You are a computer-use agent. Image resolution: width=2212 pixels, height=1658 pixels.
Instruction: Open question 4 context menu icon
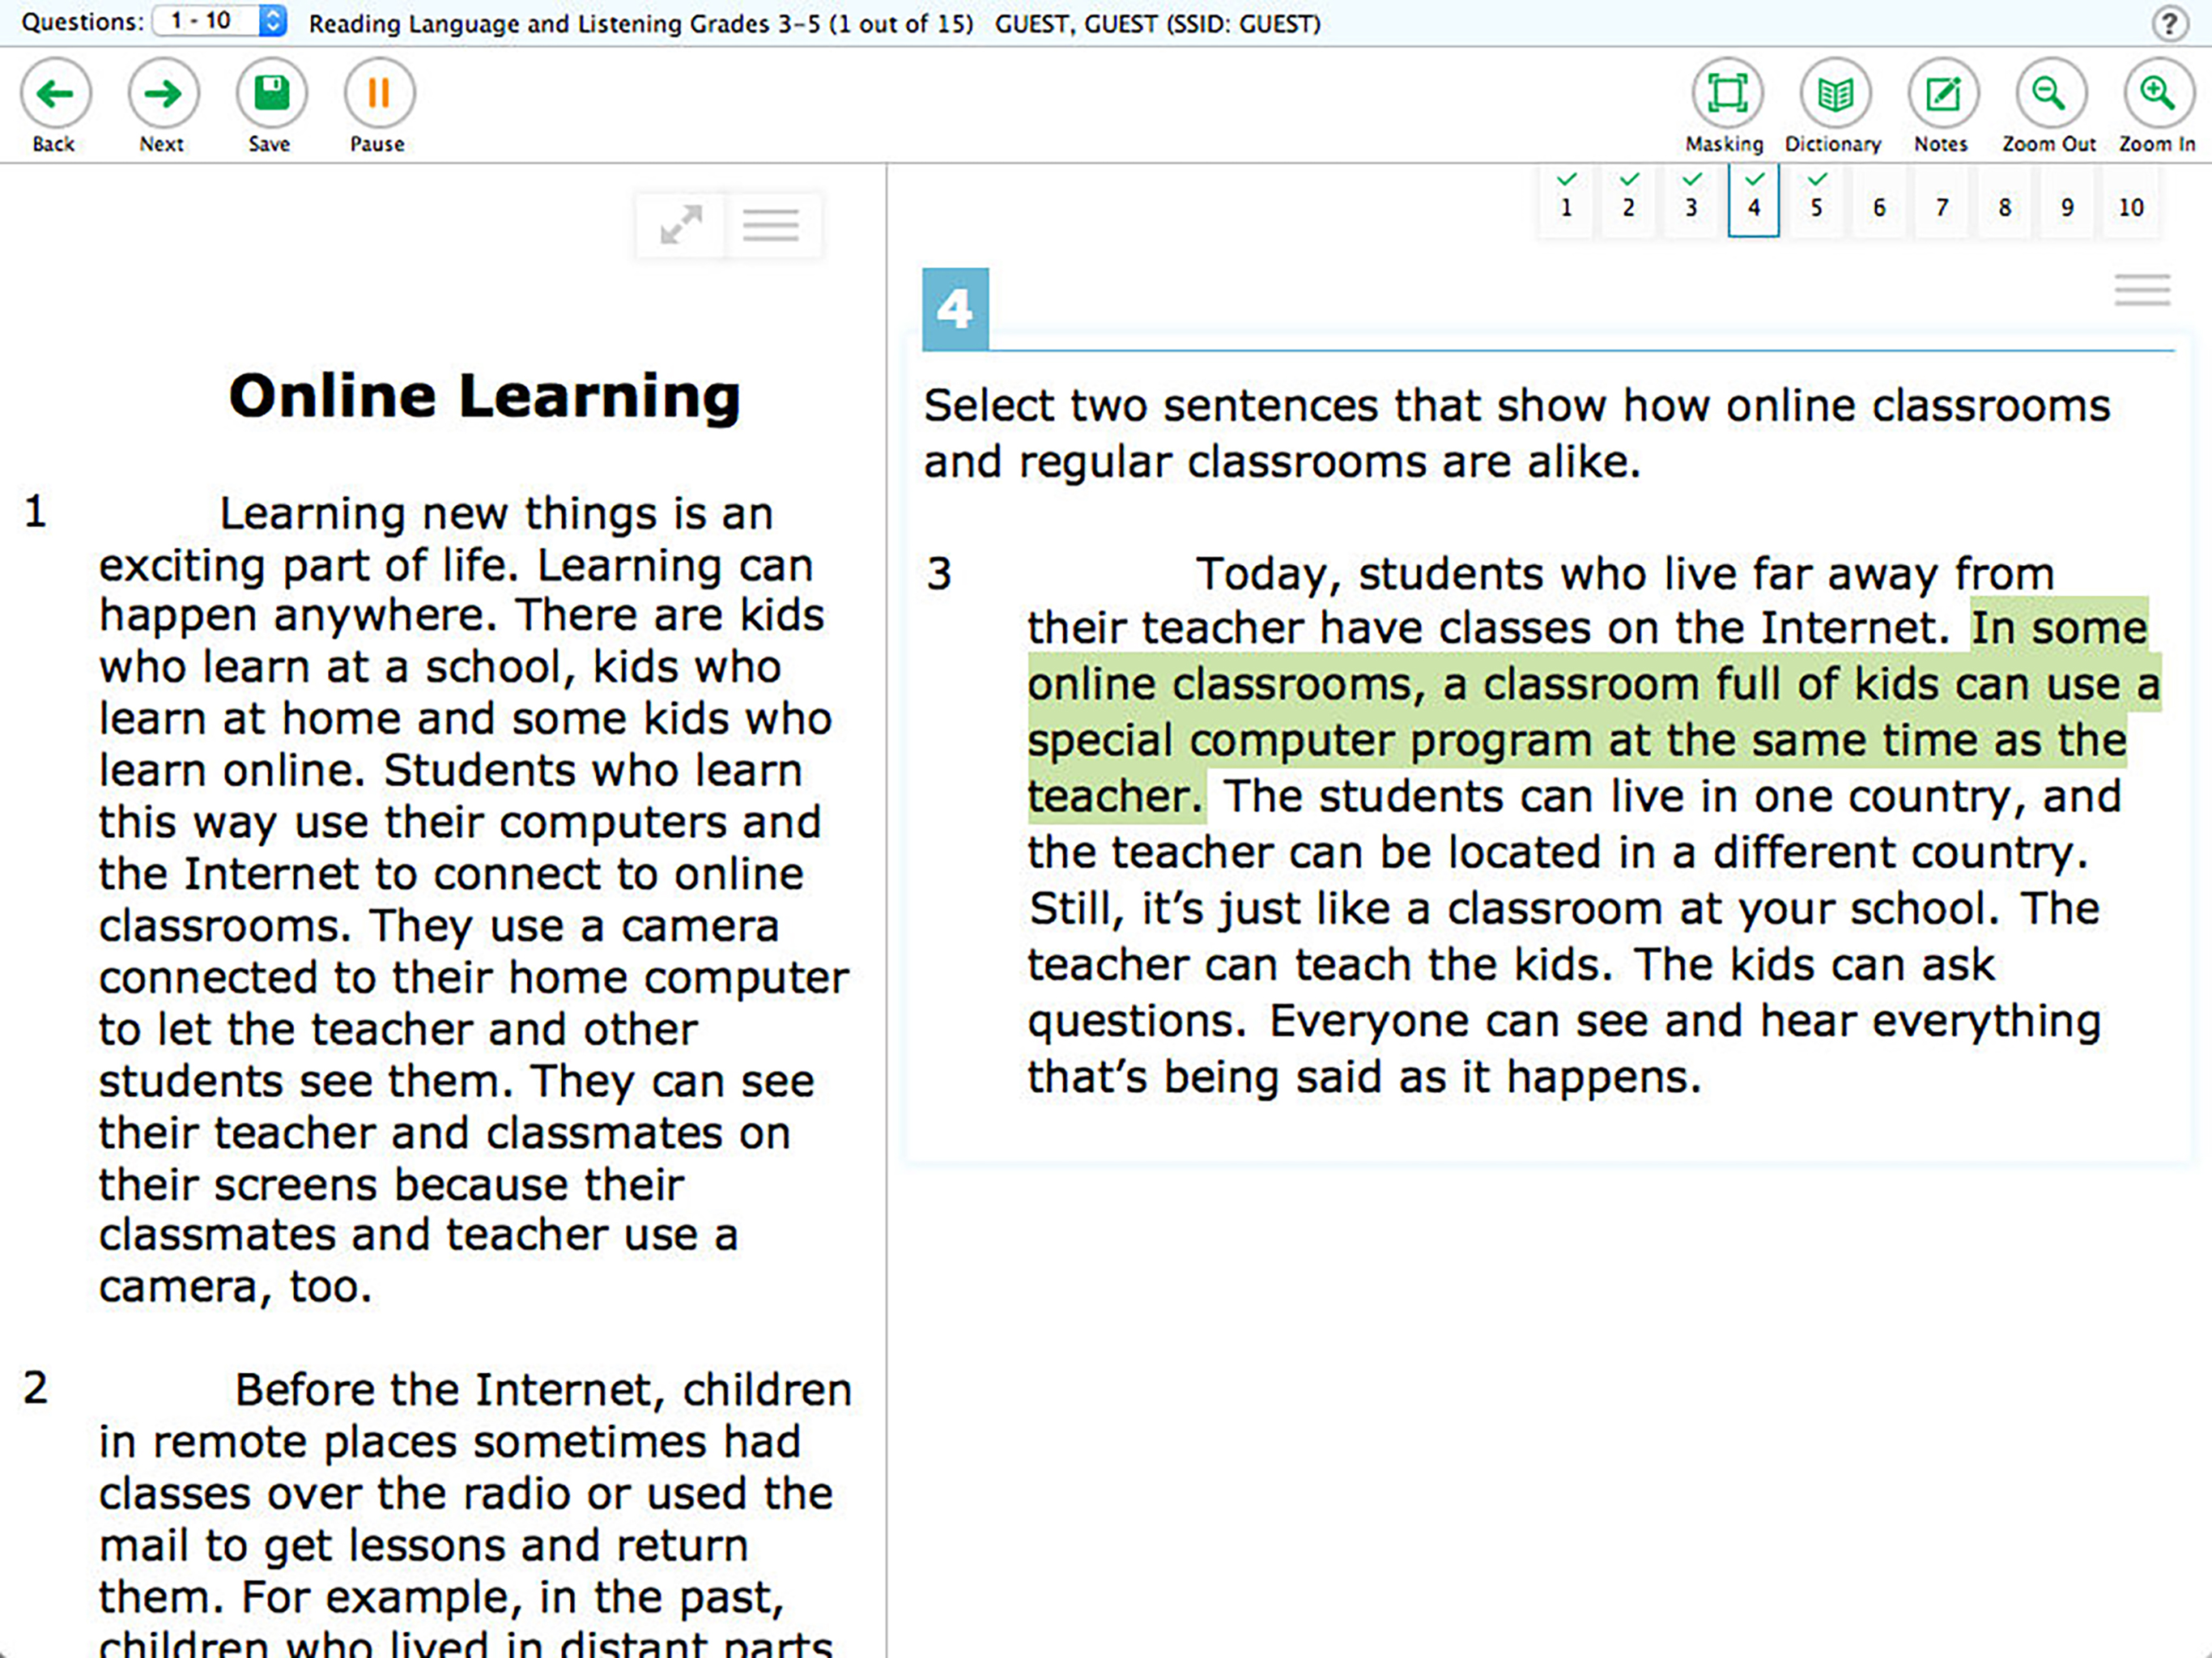2142,290
